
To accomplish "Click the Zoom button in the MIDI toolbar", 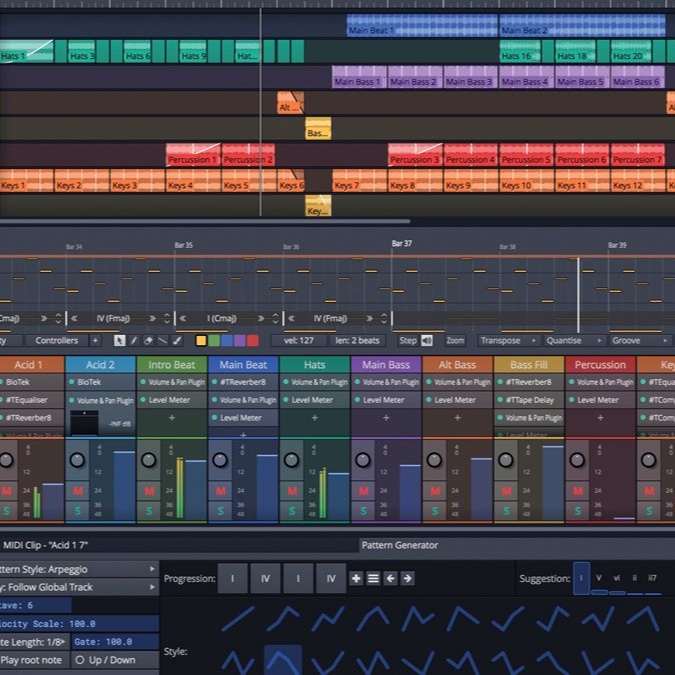I will pos(455,341).
